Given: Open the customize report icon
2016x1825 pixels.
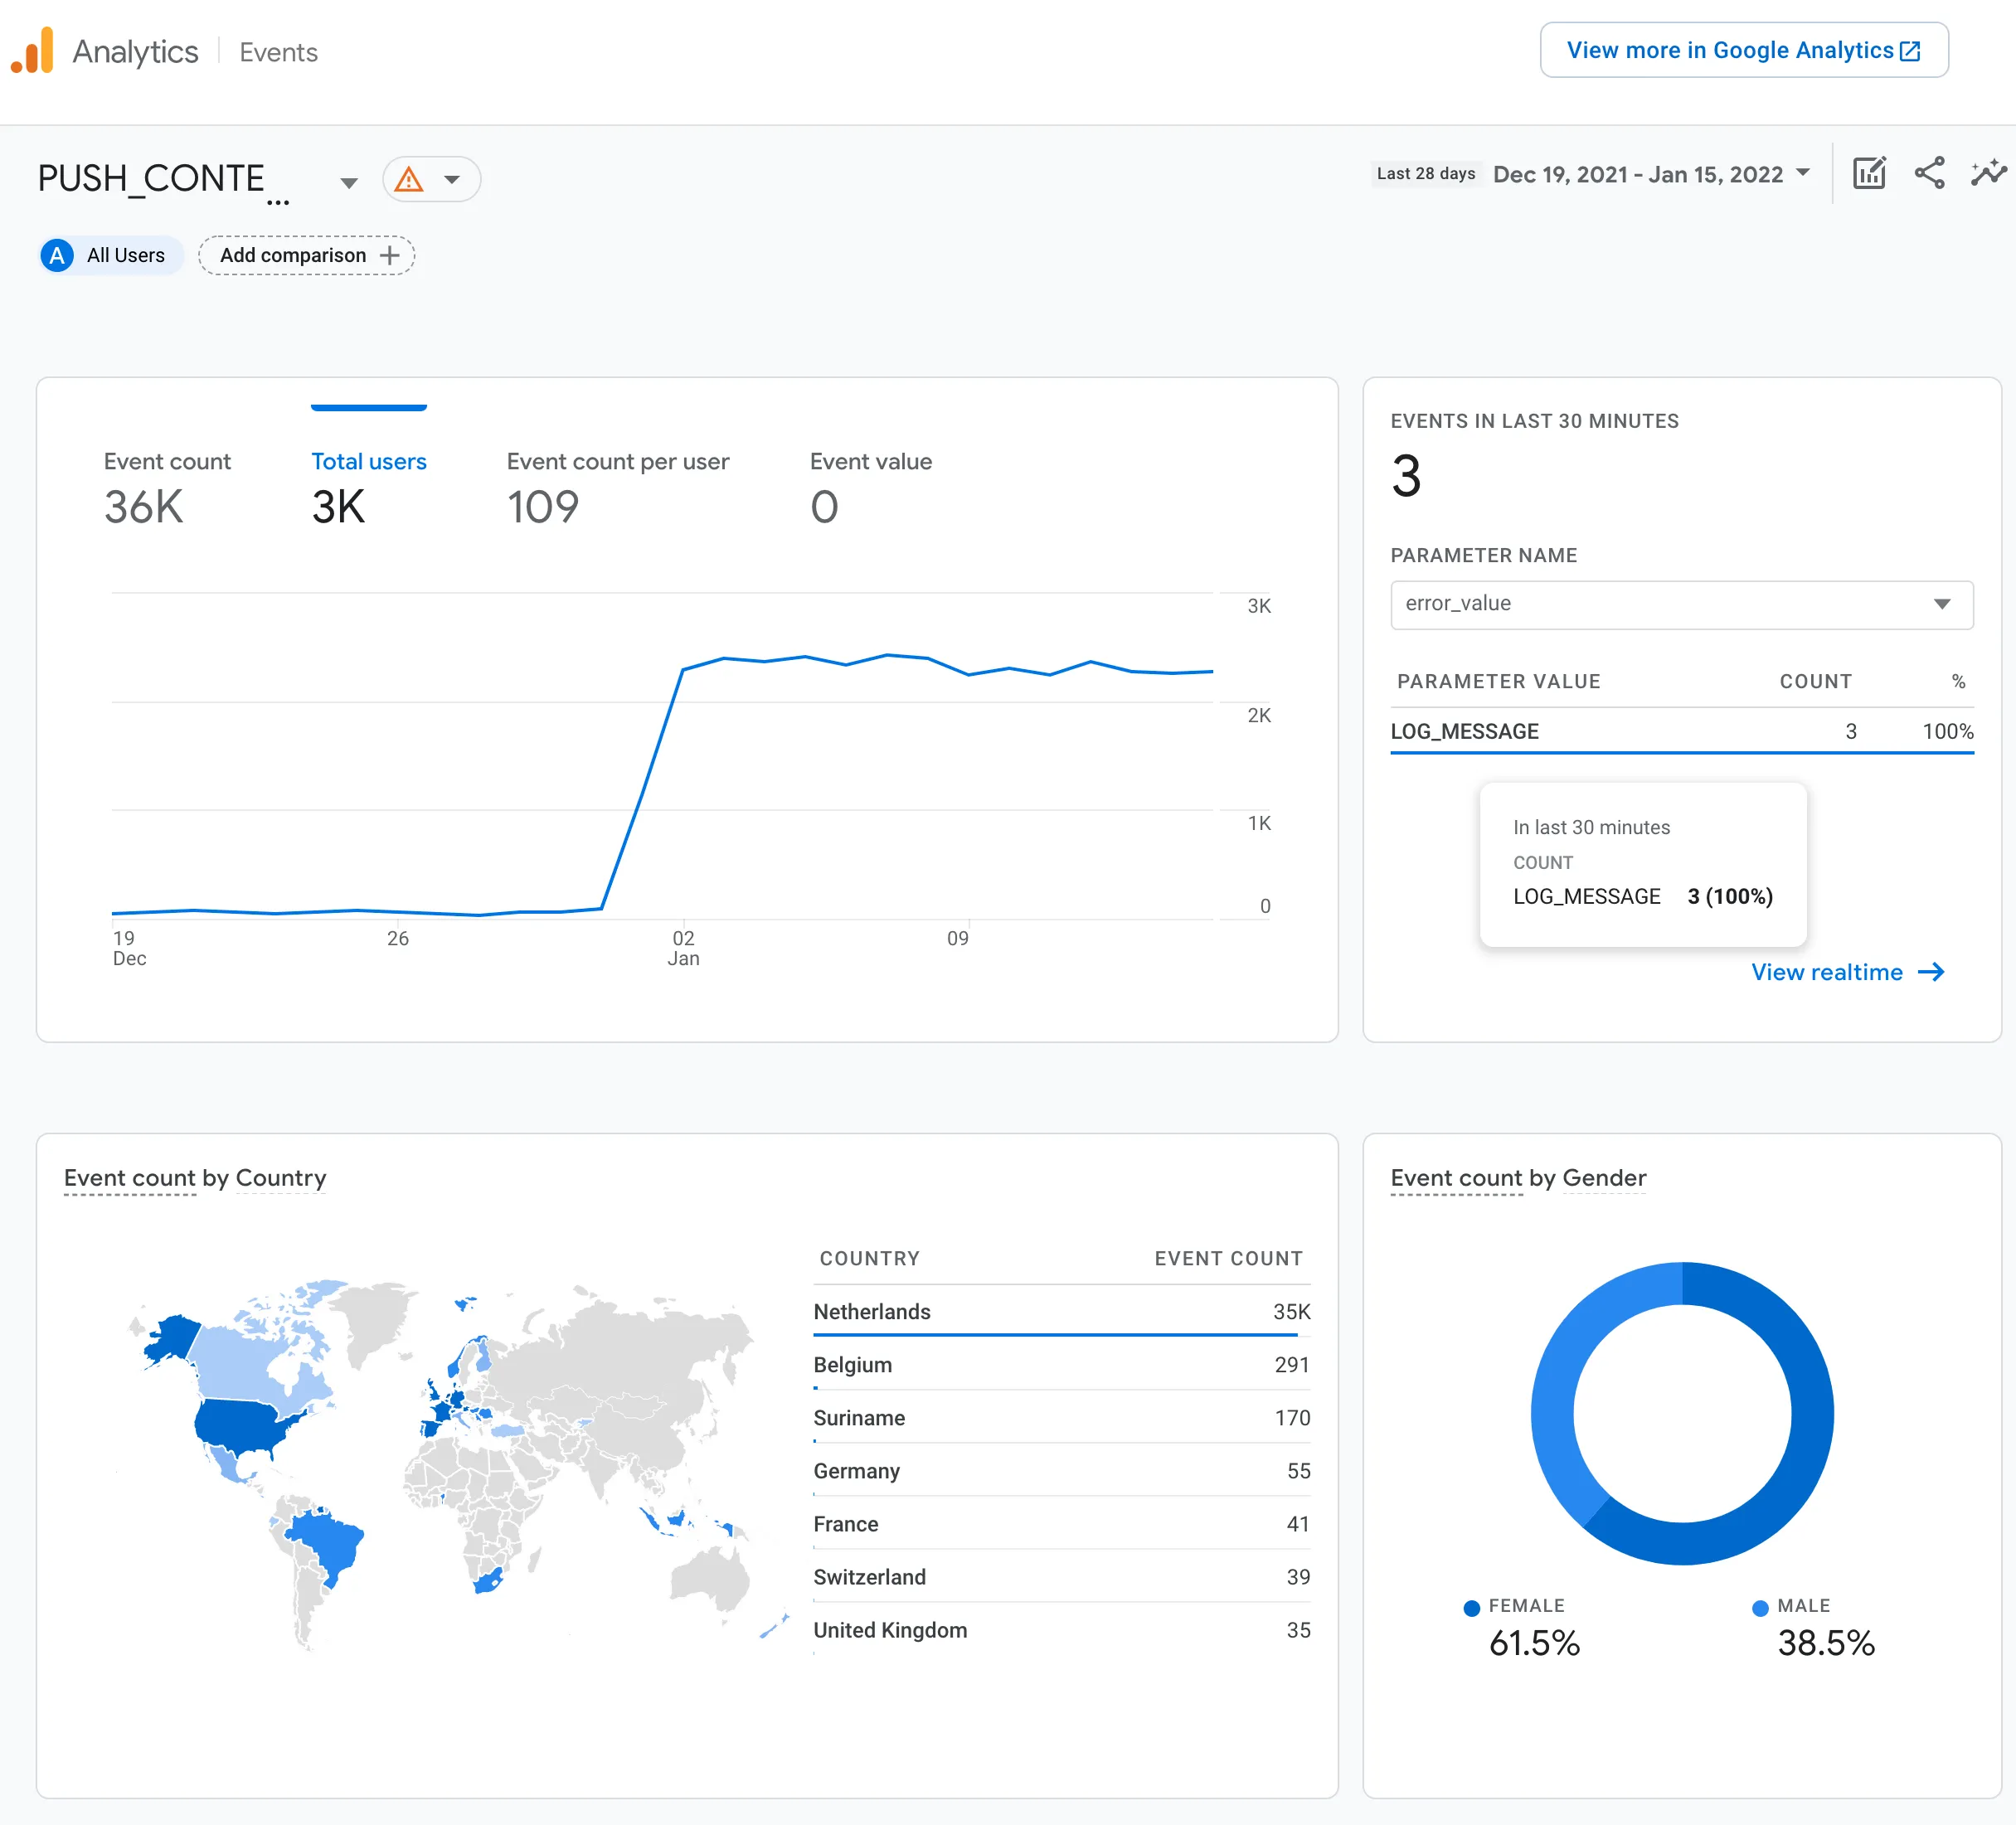Looking at the screenshot, I should (1868, 173).
